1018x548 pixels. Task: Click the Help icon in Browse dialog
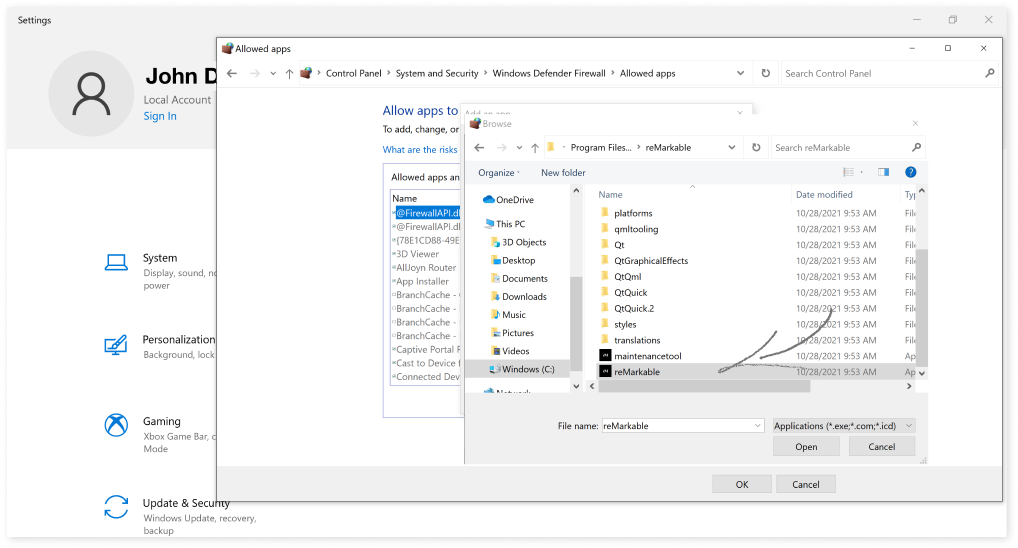(910, 173)
